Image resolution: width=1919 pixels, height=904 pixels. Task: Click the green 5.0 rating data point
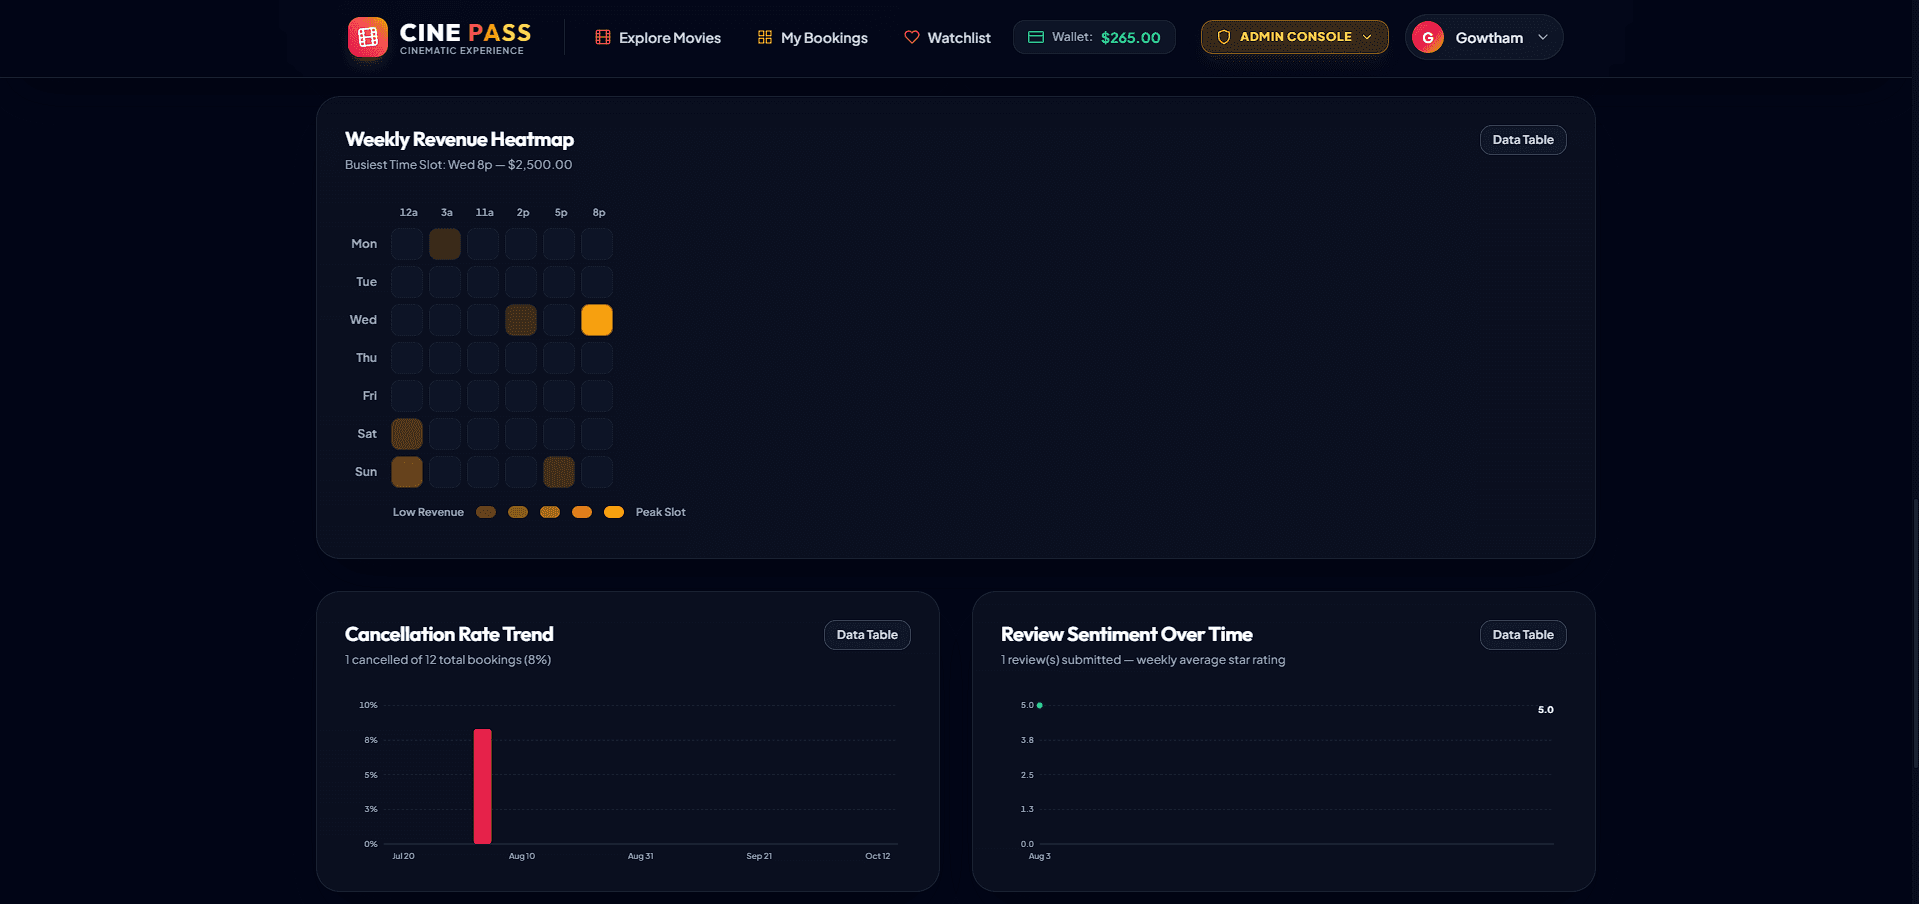pos(1040,705)
